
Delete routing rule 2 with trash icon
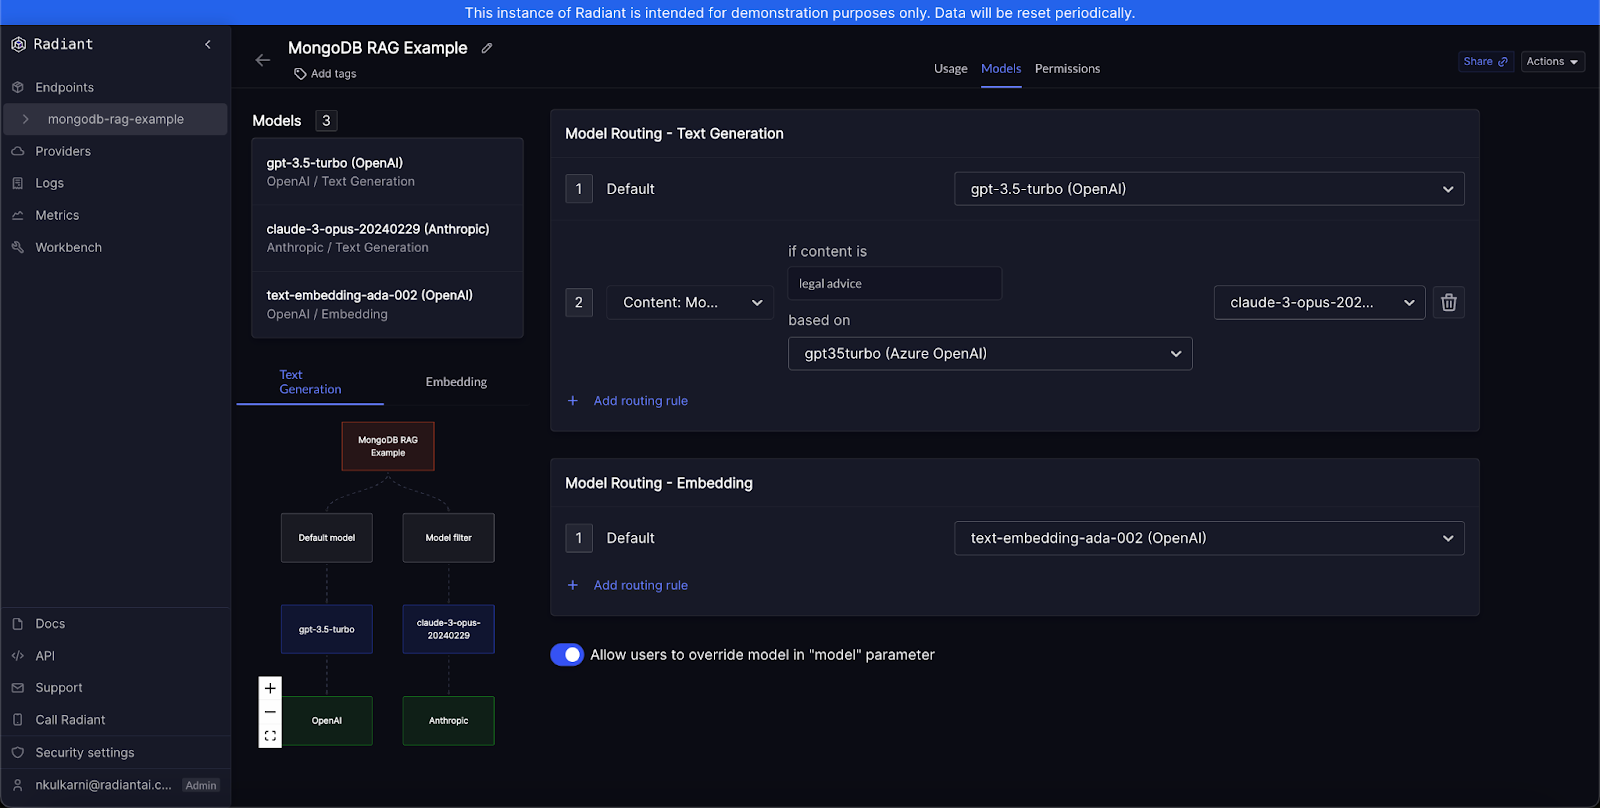pos(1449,302)
